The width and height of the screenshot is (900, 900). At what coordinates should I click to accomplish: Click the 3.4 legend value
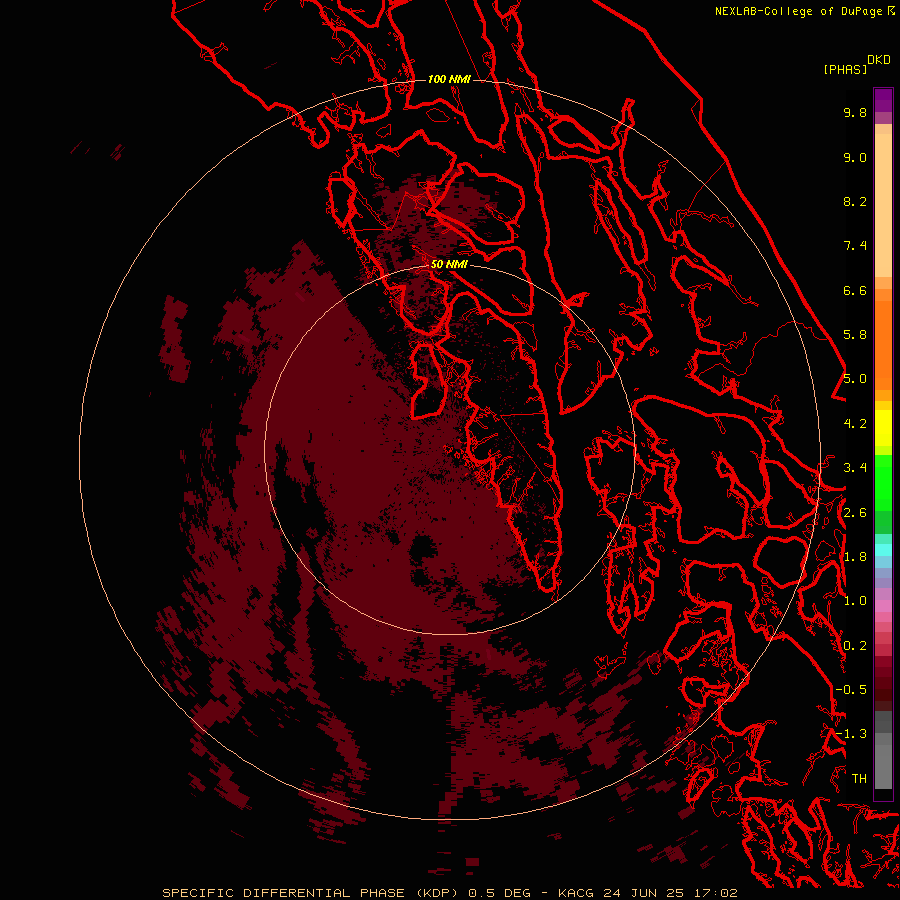coord(855,468)
